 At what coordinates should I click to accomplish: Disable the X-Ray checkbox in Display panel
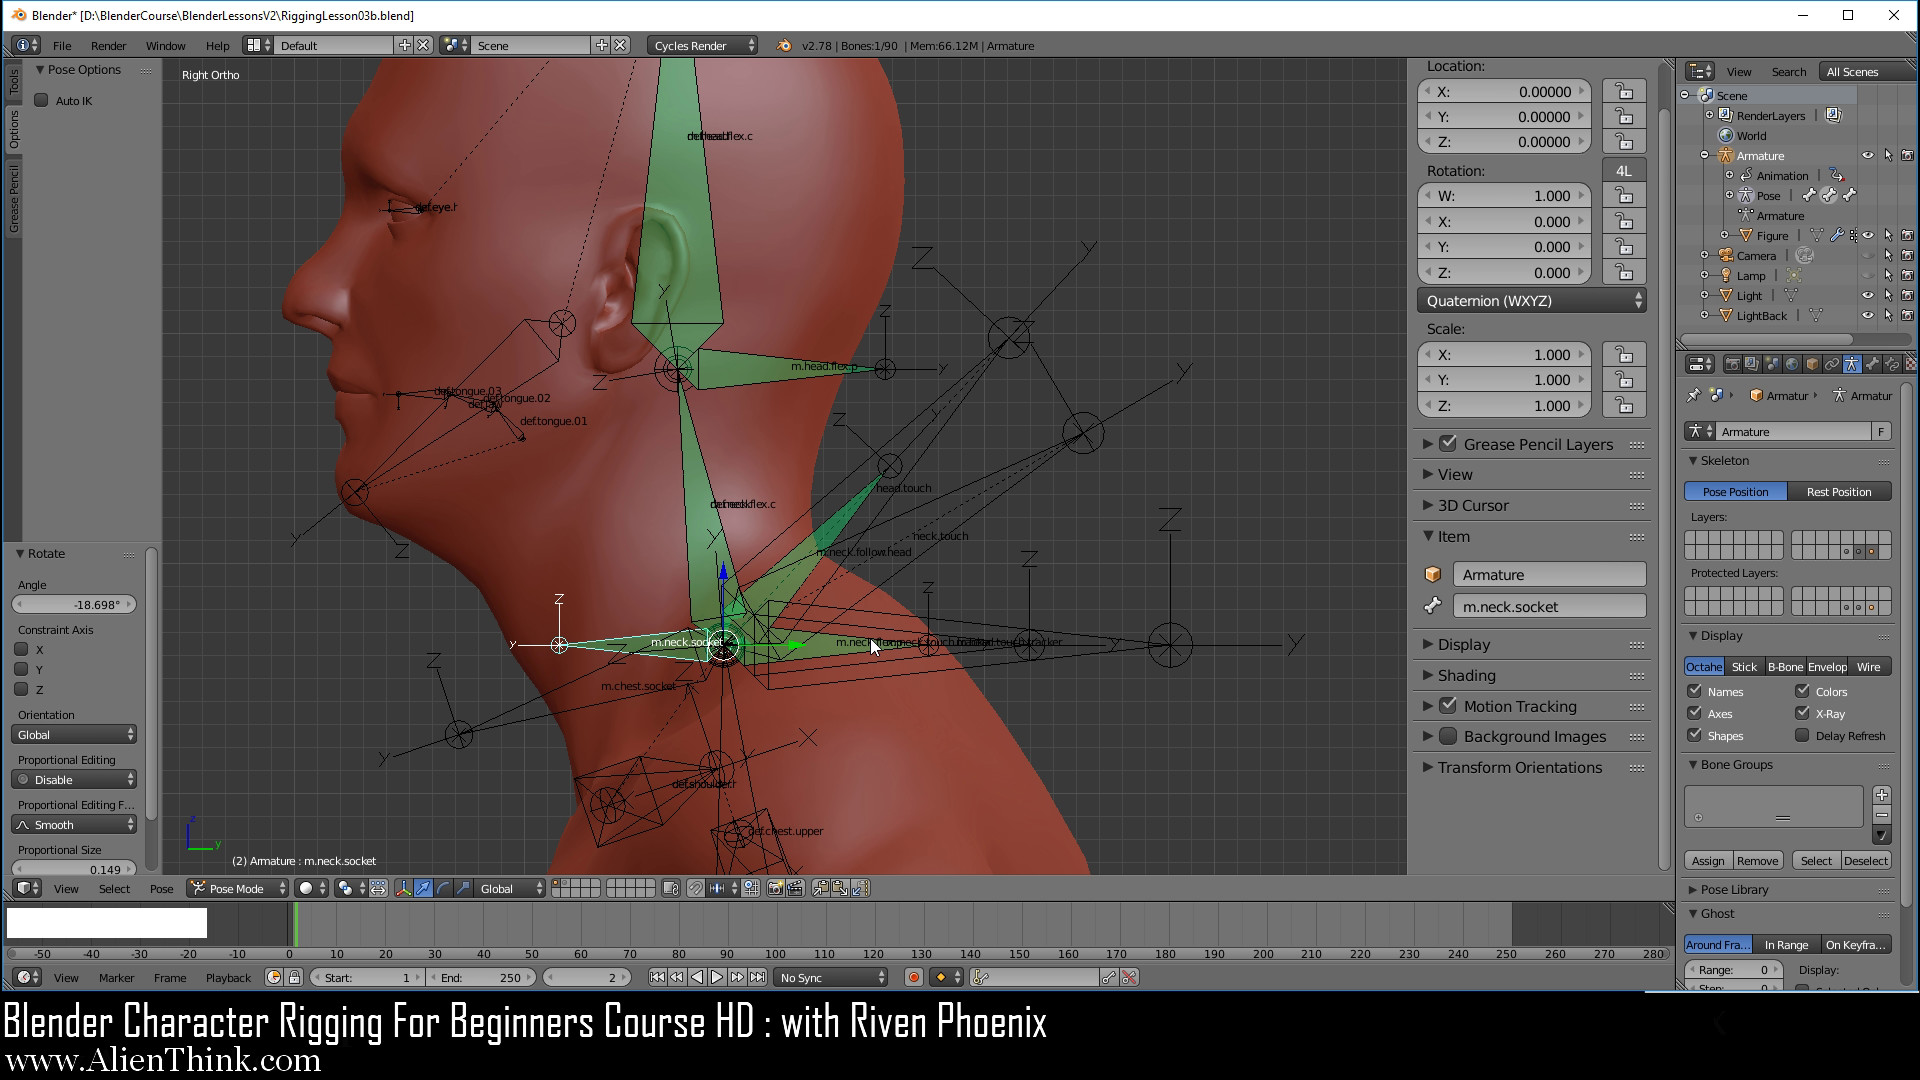tap(1802, 713)
